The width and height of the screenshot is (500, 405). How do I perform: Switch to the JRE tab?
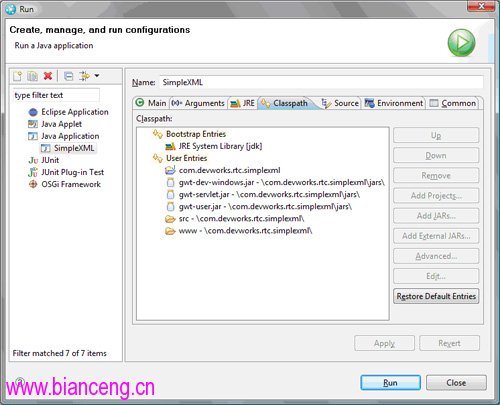tap(243, 103)
